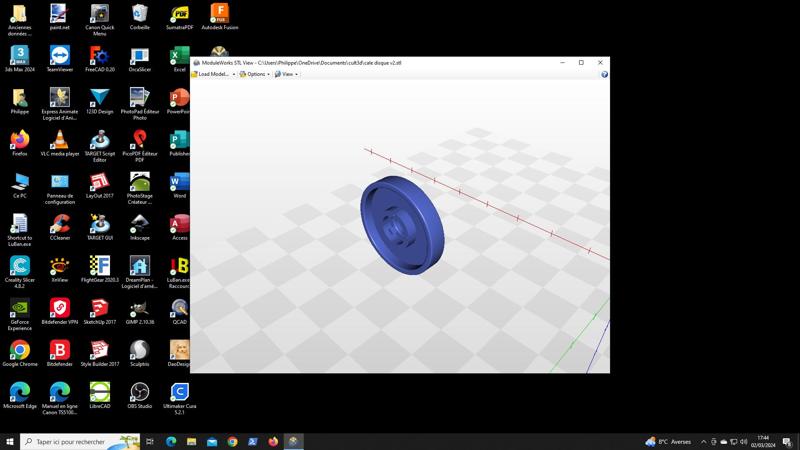The height and width of the screenshot is (450, 800).
Task: Select the Express Animate desktop icon
Action: coord(60,104)
